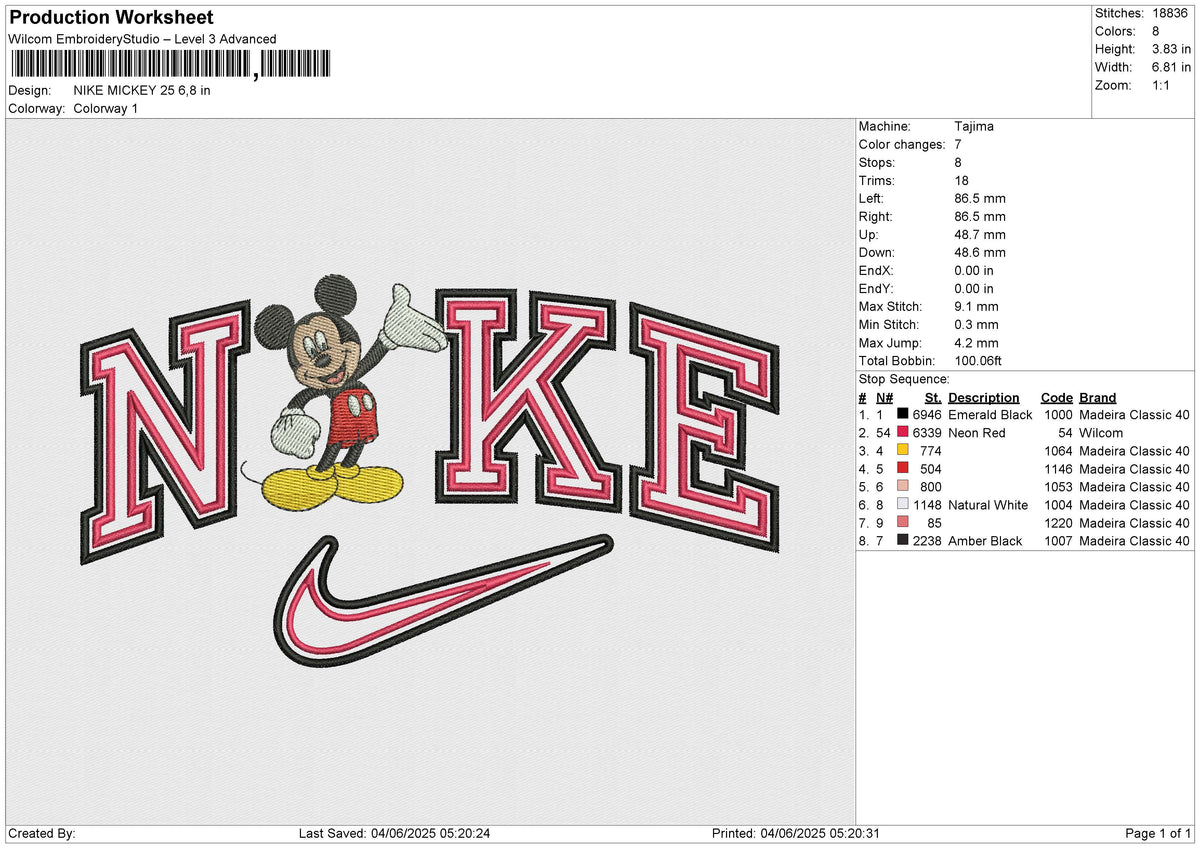
Task: Choose the red swatch for code 1146
Action: [x=903, y=469]
